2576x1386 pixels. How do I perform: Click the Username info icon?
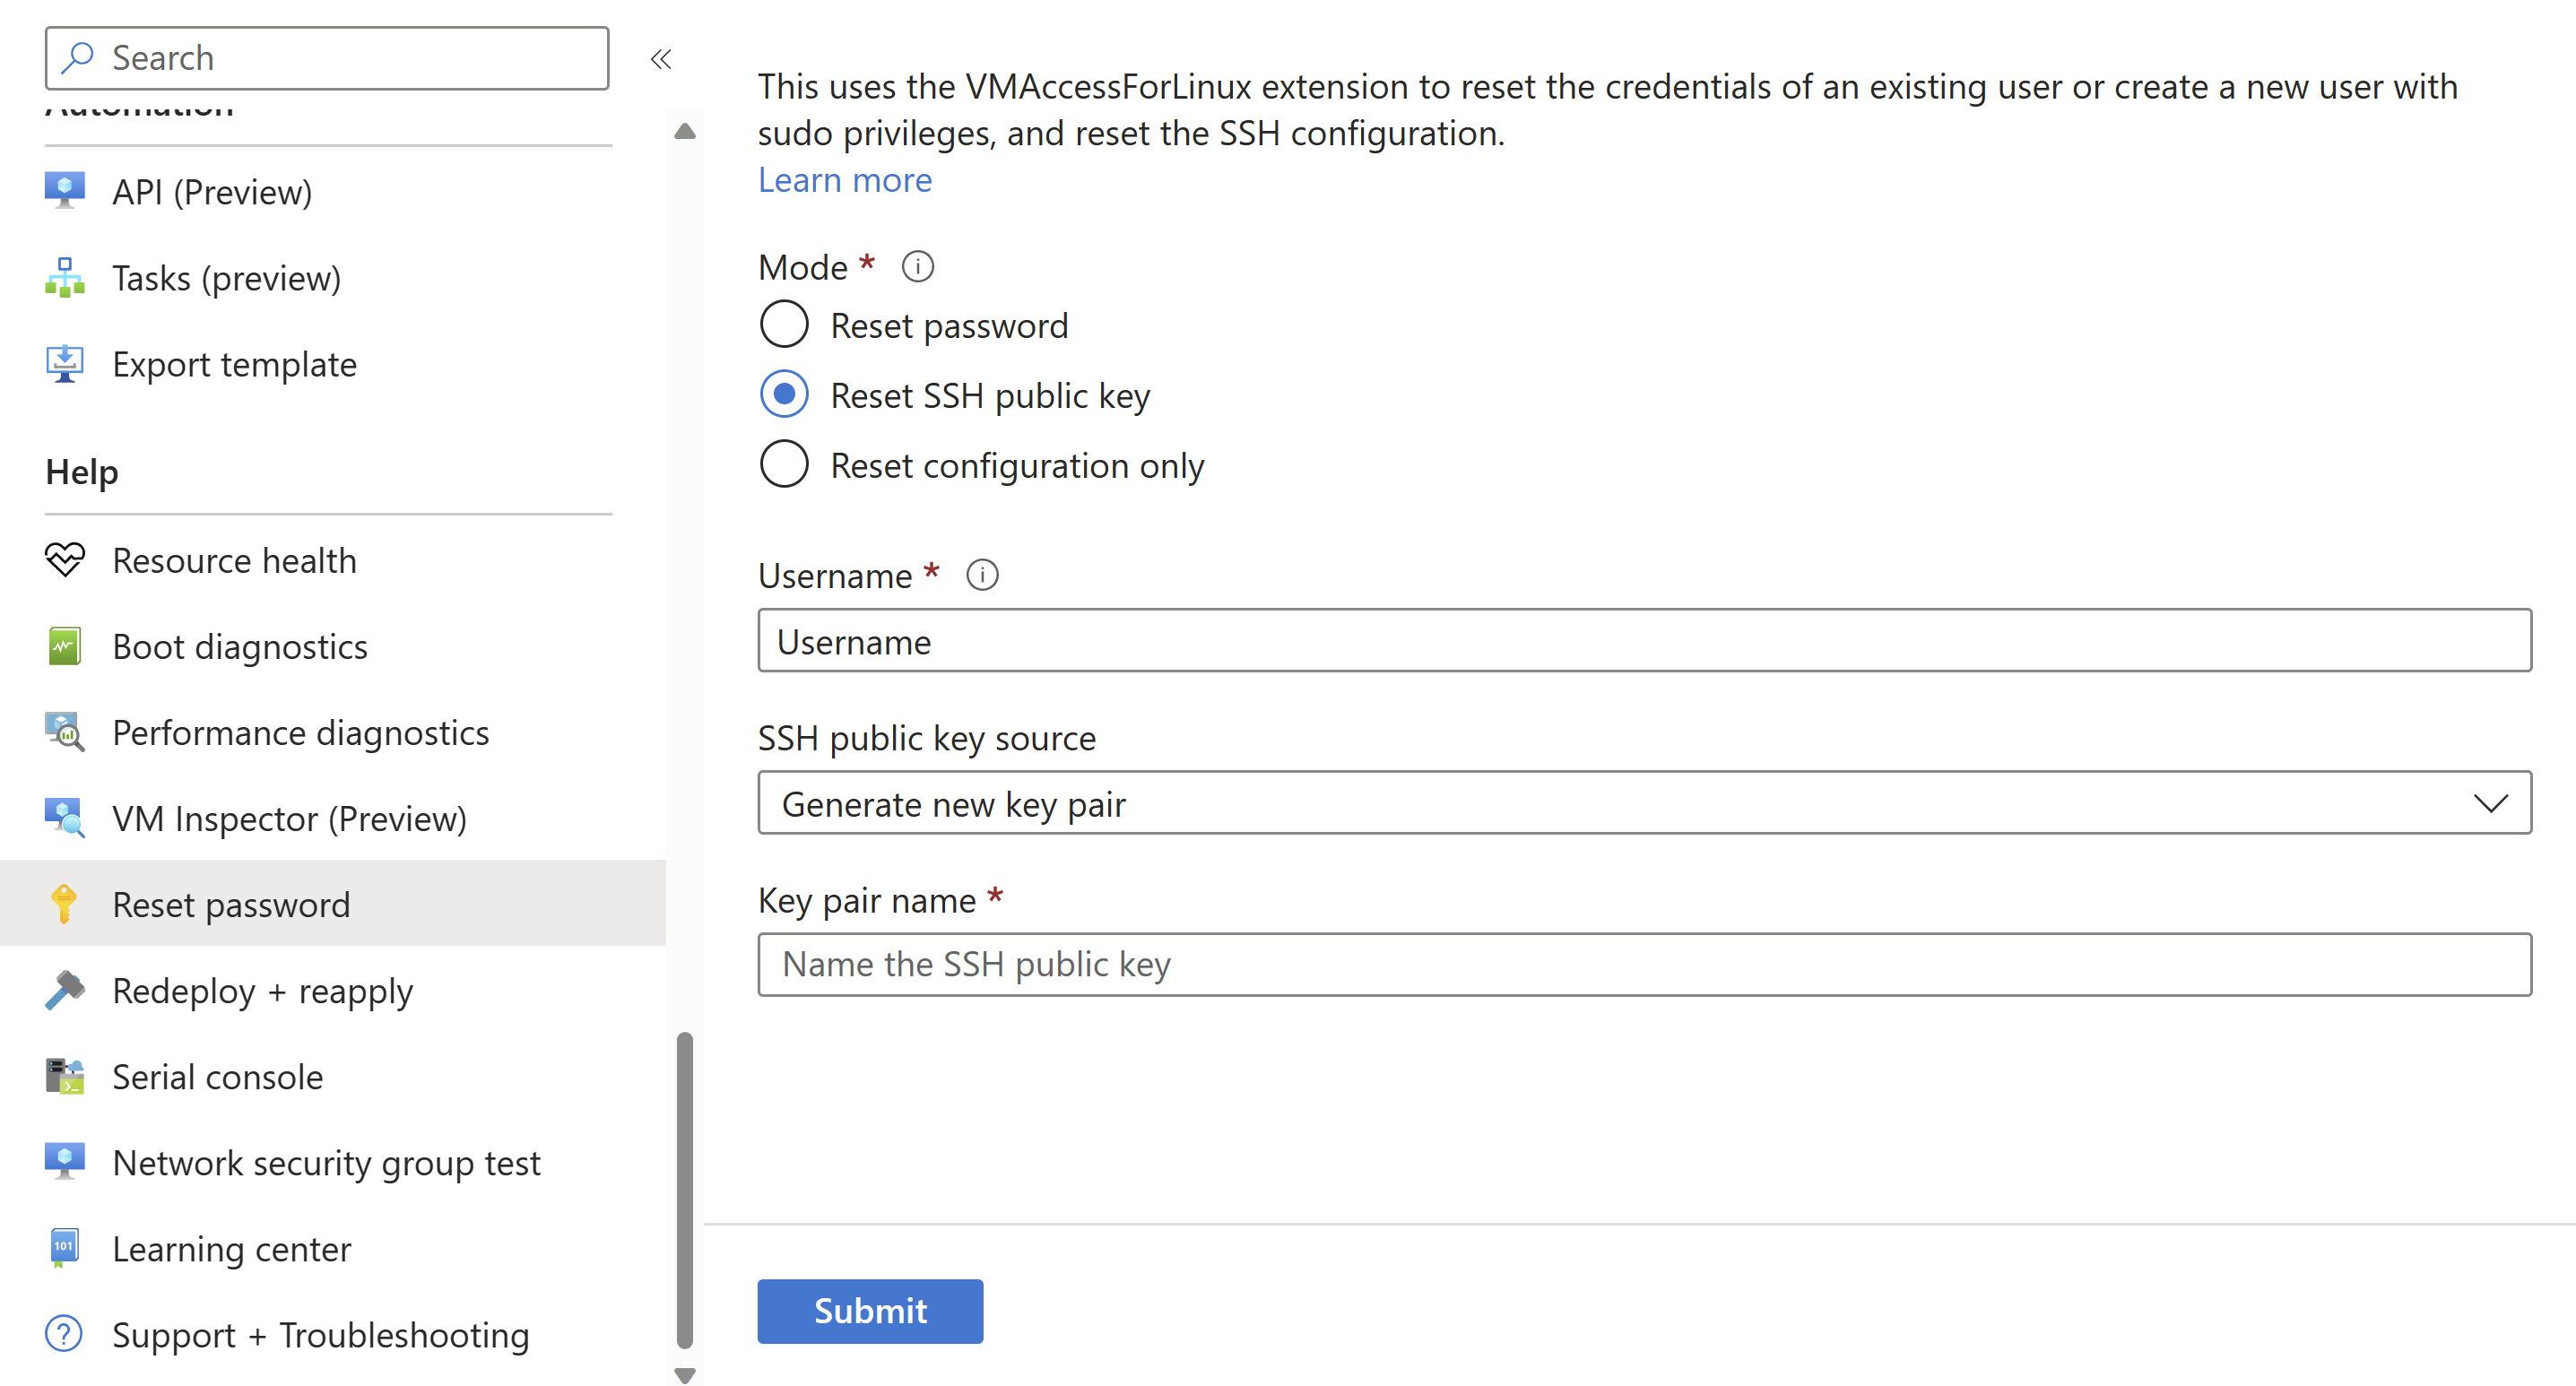(982, 575)
